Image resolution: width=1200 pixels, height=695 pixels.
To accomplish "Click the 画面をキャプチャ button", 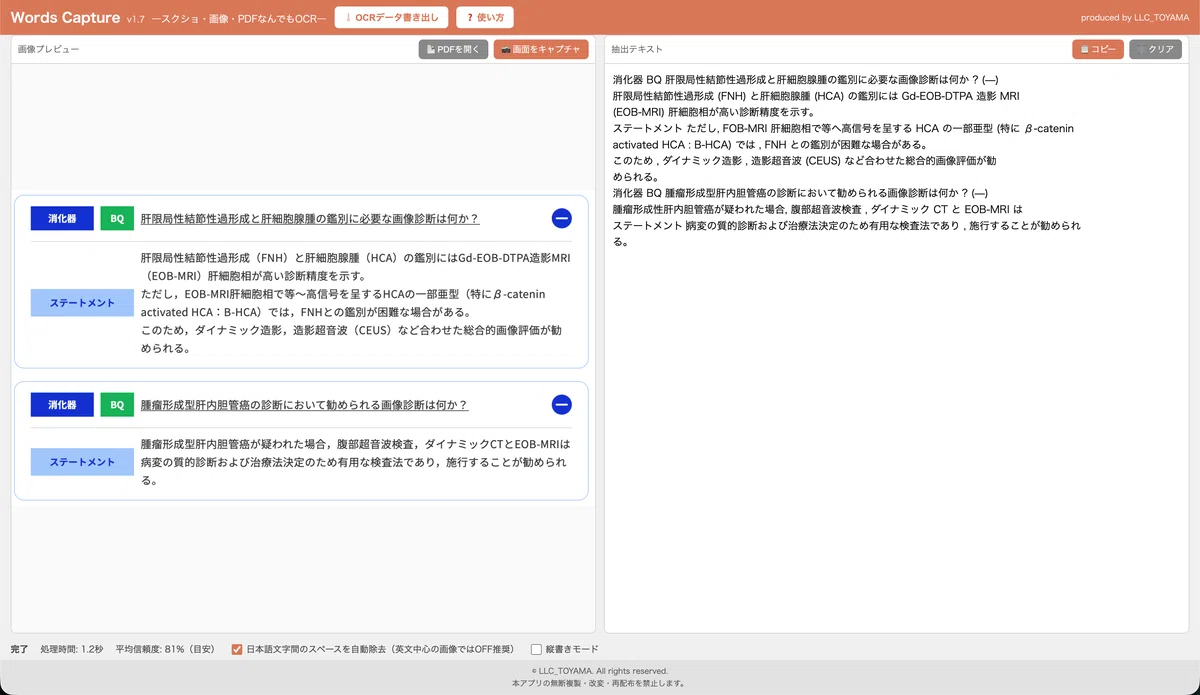I will [541, 49].
